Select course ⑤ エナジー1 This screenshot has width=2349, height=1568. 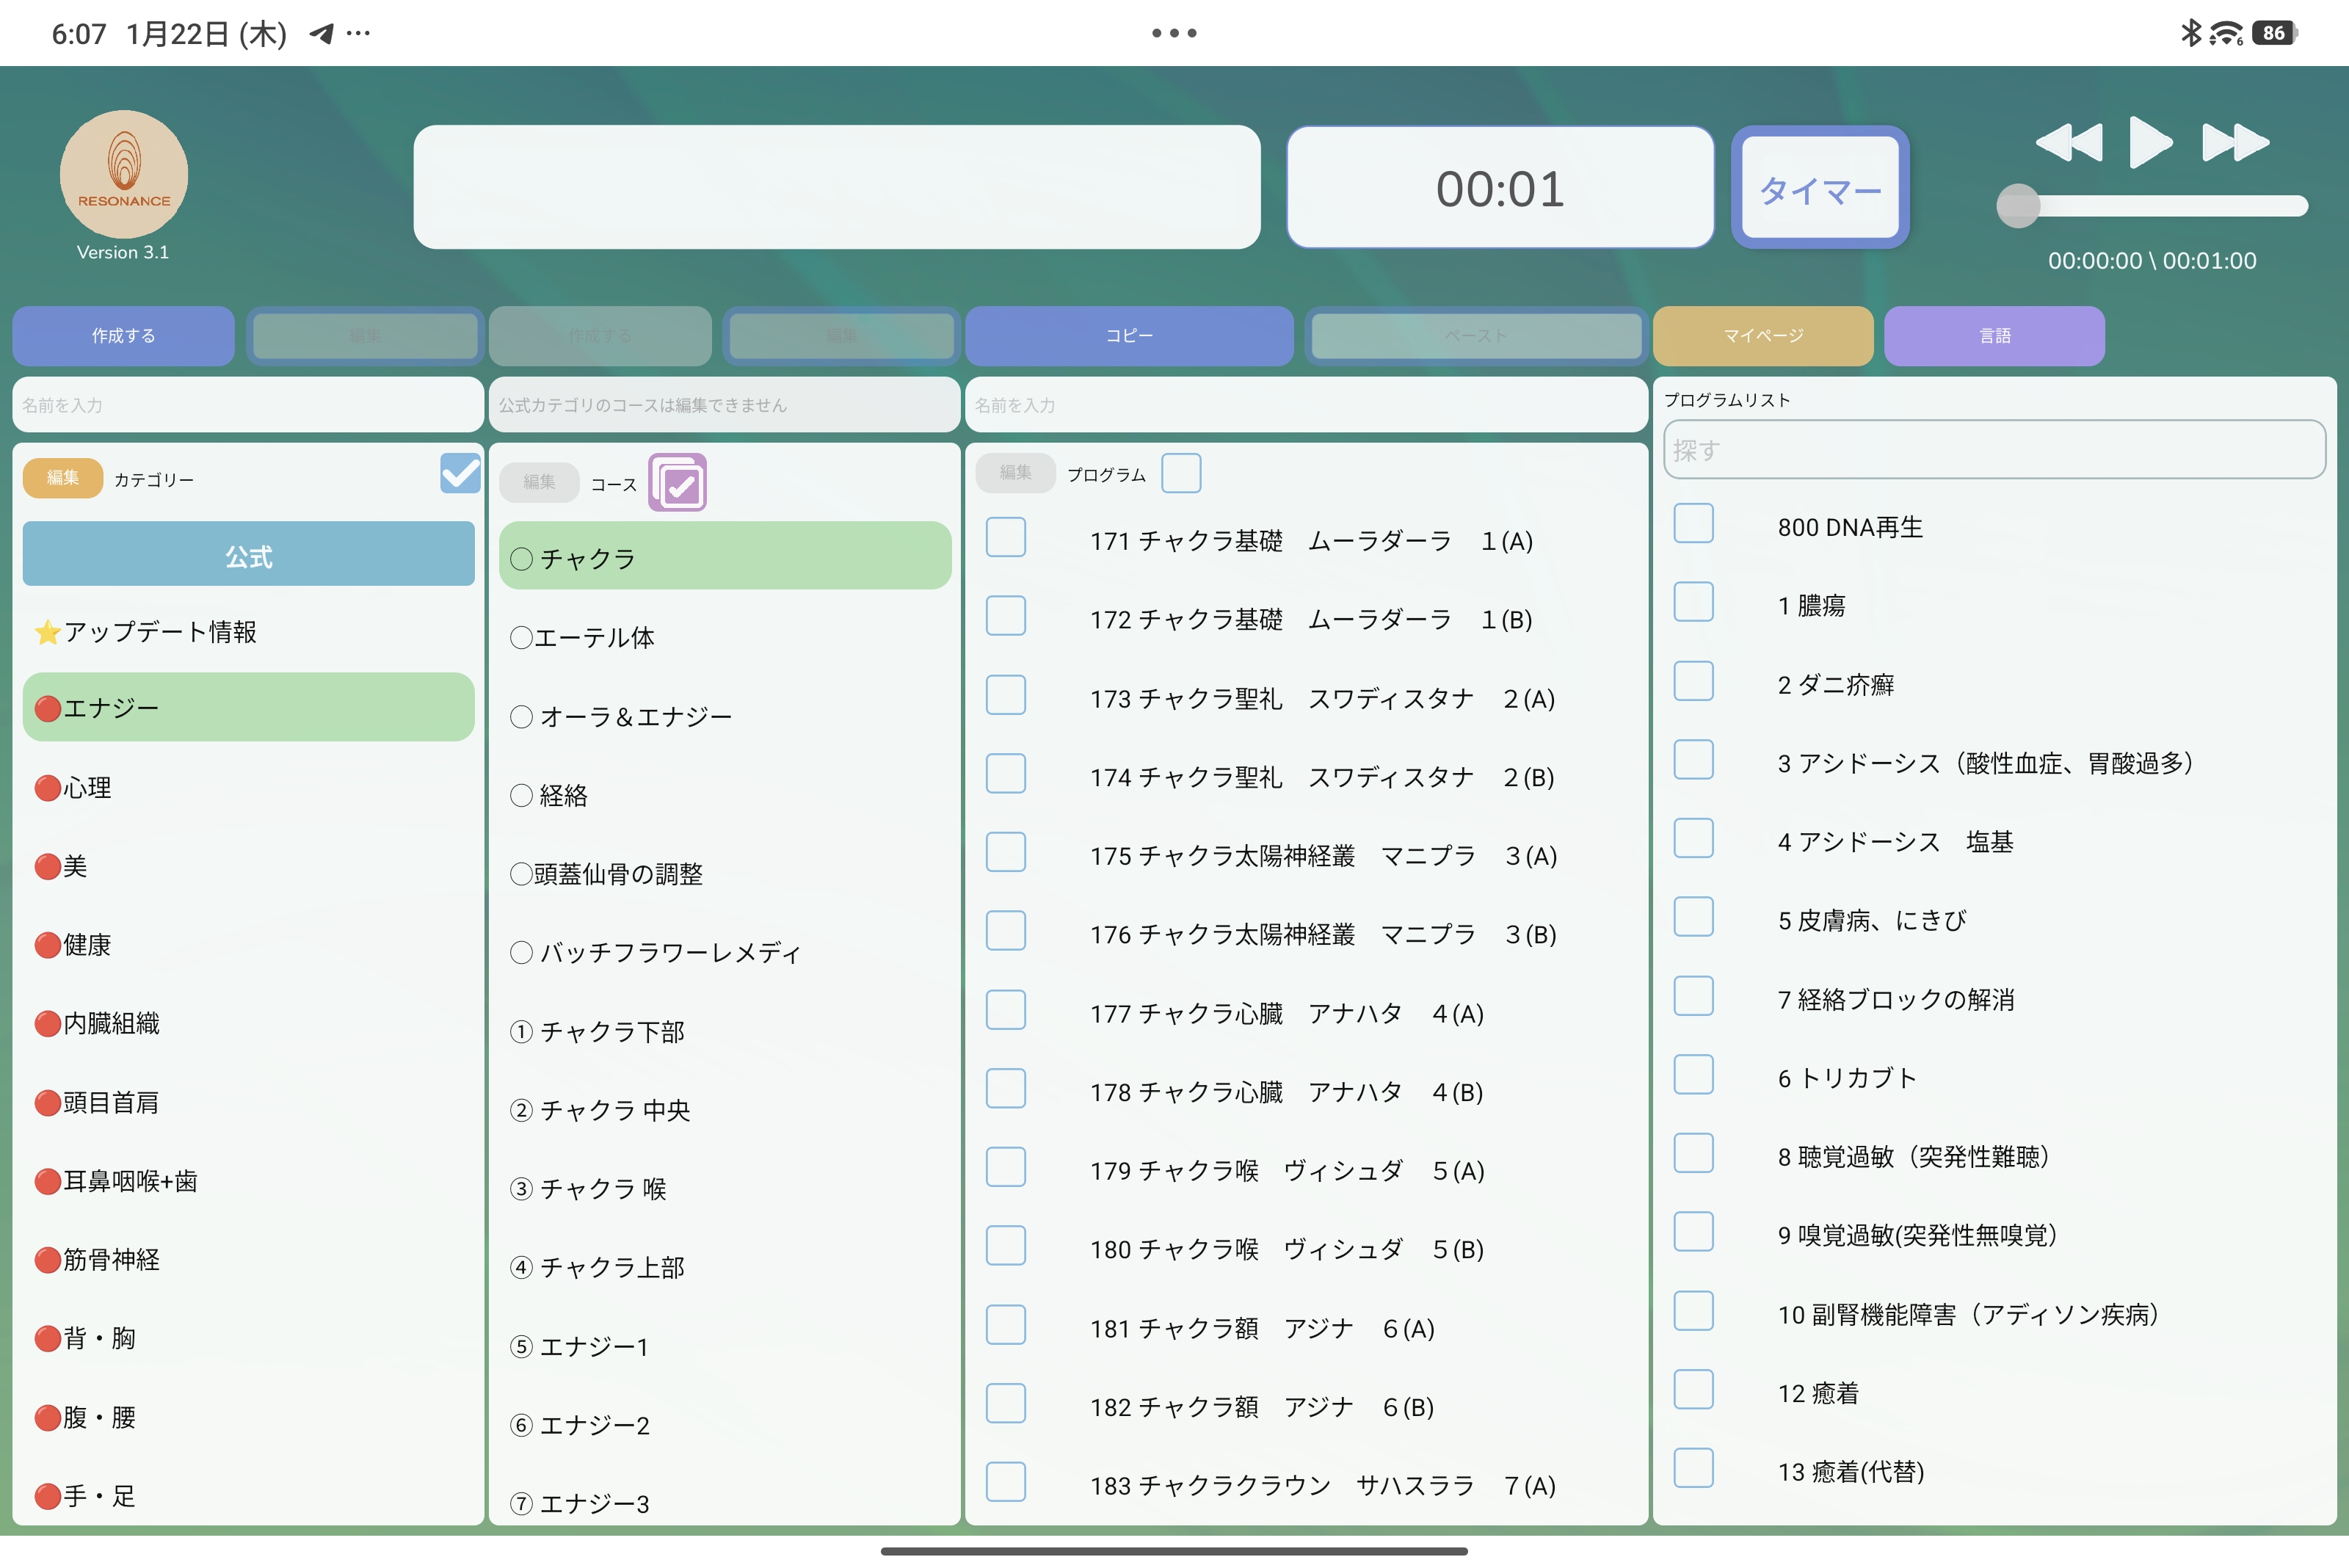click(725, 1346)
